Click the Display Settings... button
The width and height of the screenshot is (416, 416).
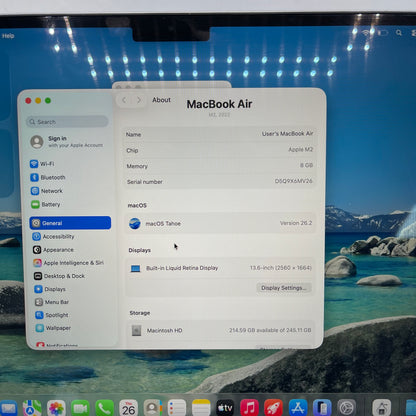pyautogui.click(x=284, y=288)
